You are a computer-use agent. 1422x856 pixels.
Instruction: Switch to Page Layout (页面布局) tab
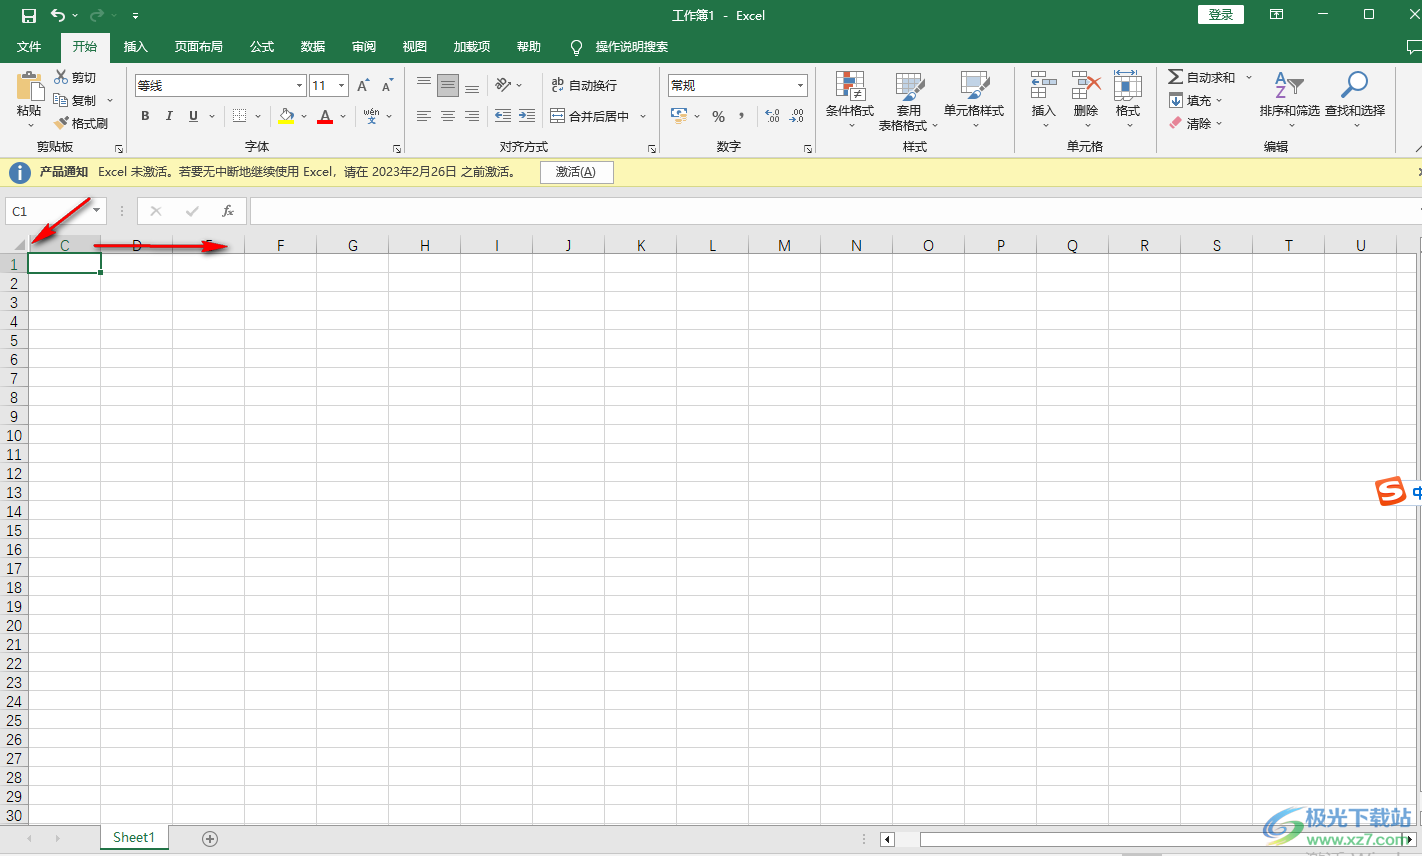(198, 47)
